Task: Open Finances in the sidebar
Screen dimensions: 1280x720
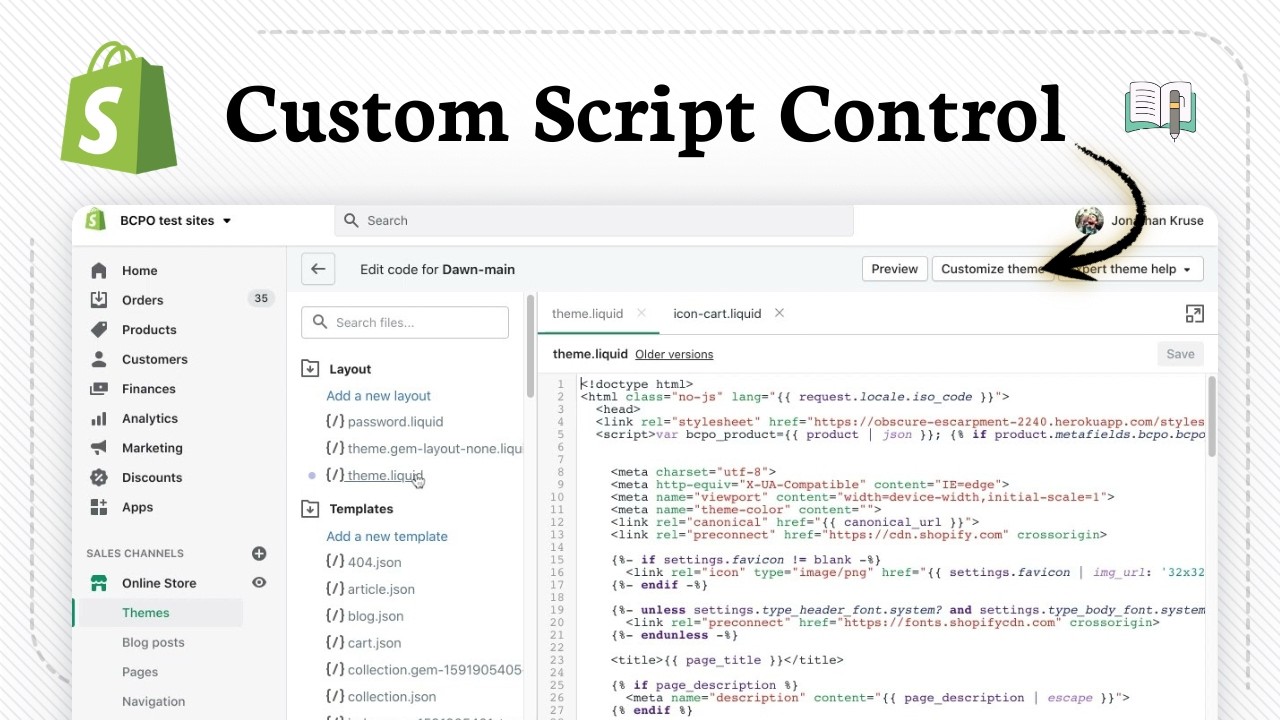Action: (x=148, y=388)
